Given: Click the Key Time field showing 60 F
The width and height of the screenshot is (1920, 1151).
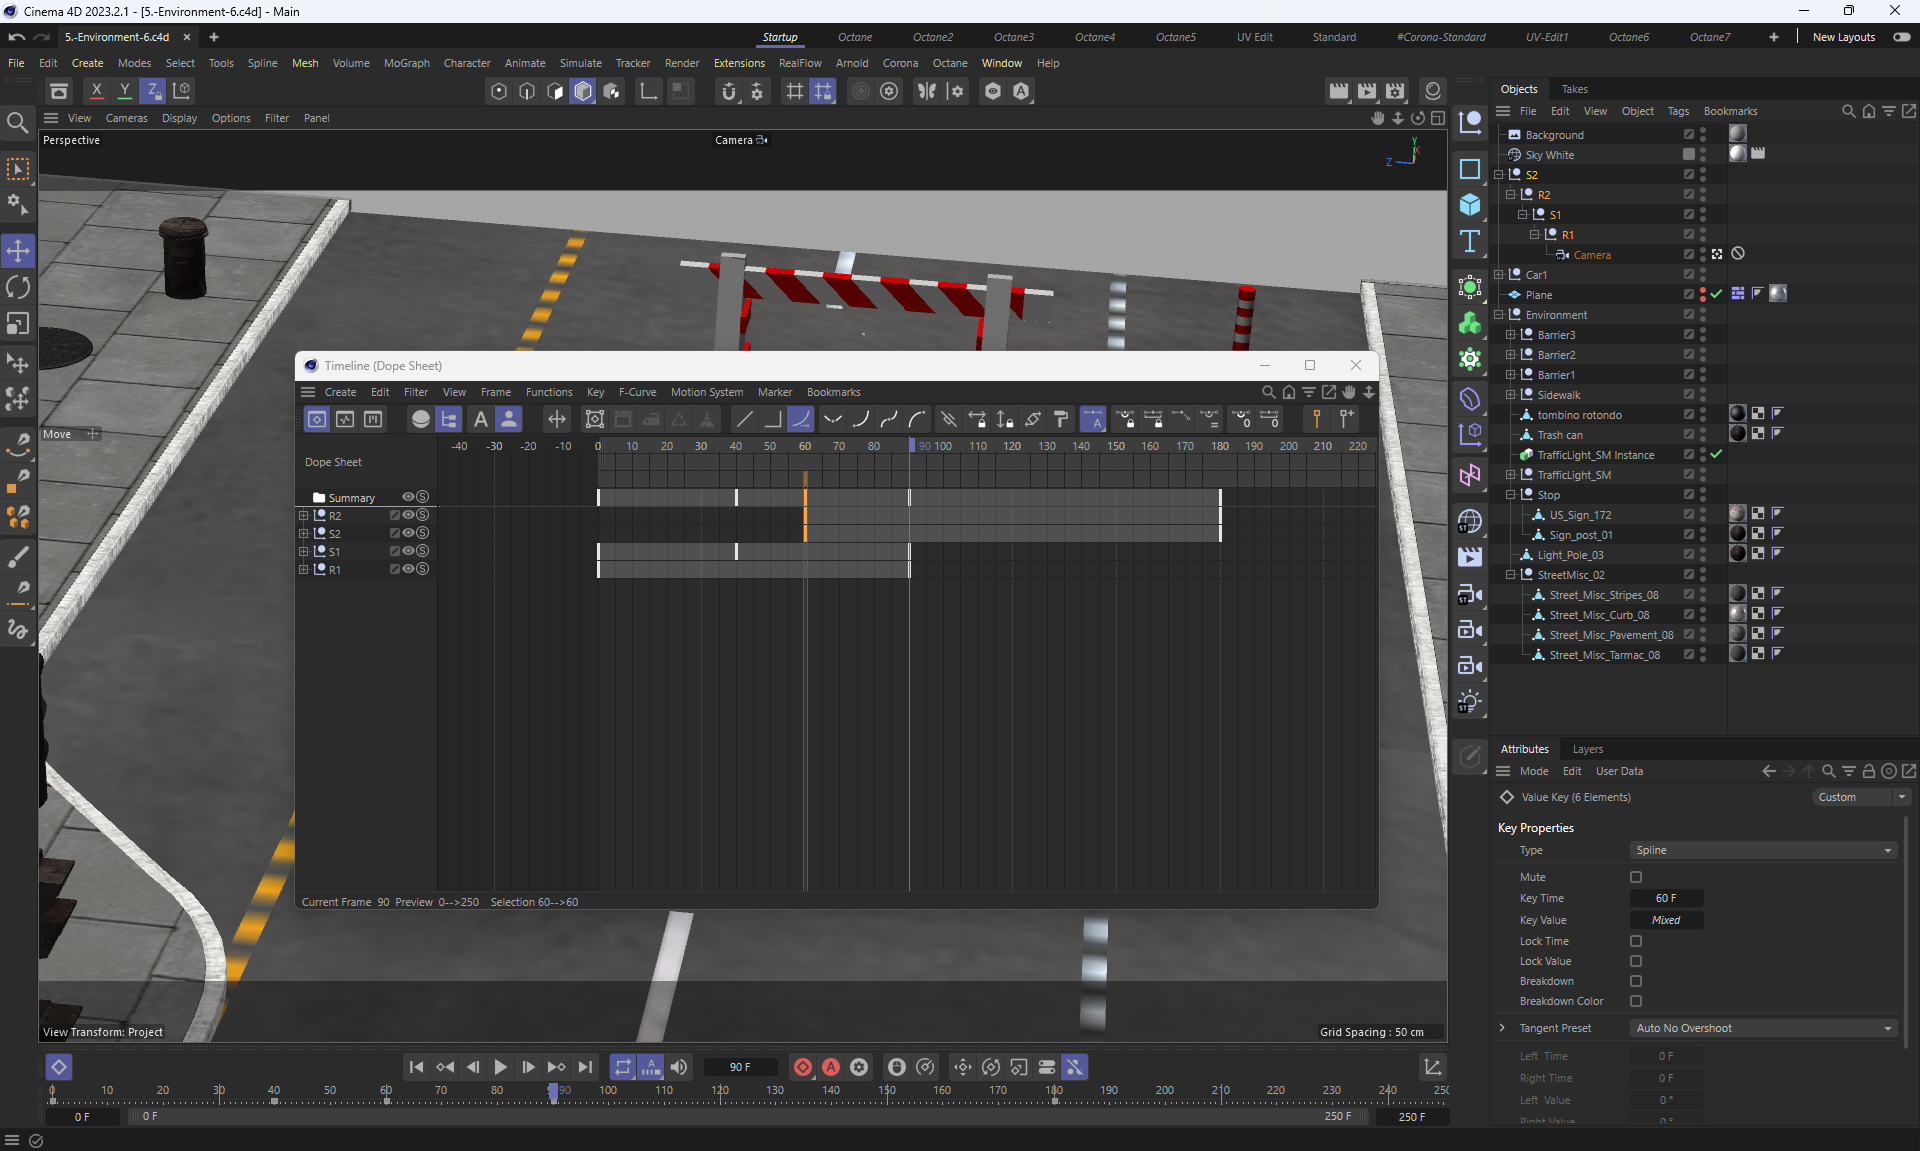Looking at the screenshot, I should click(1665, 898).
